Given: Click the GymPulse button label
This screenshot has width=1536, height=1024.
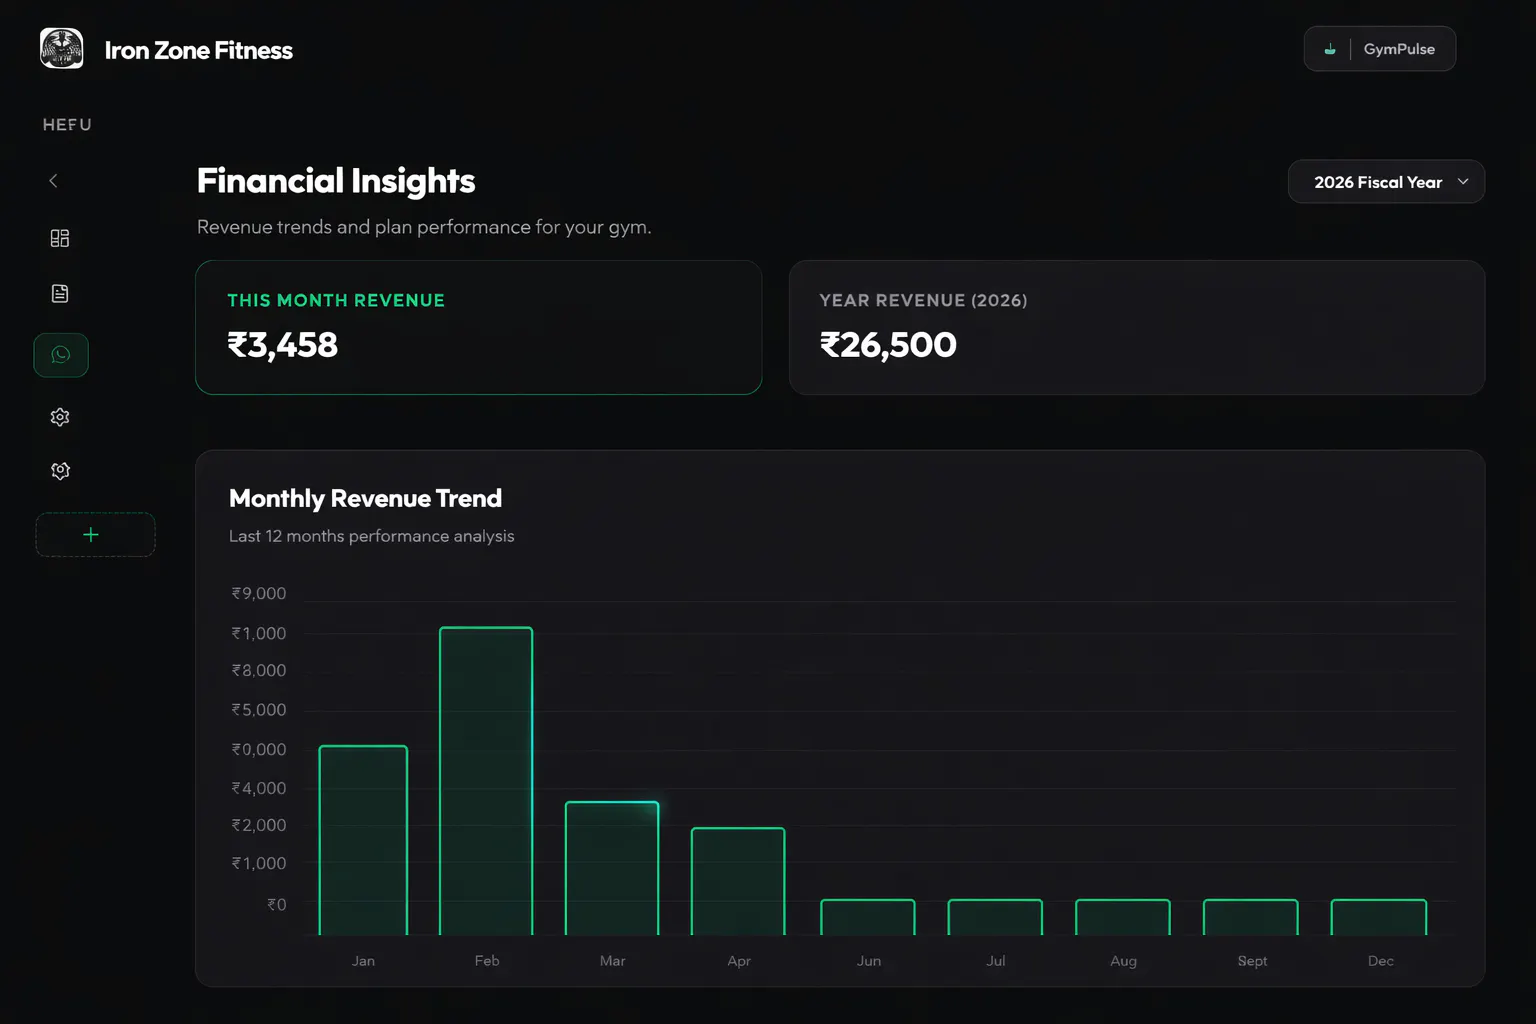Looking at the screenshot, I should 1399,49.
